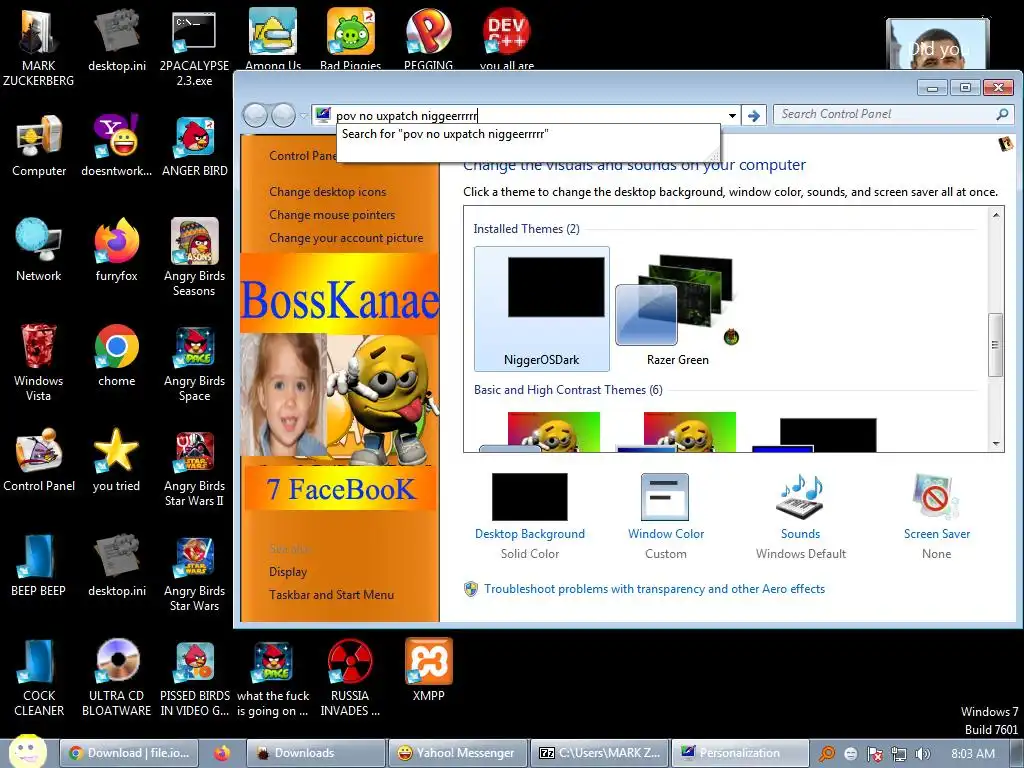
Task: Open Change your account picture link
Action: coord(346,238)
